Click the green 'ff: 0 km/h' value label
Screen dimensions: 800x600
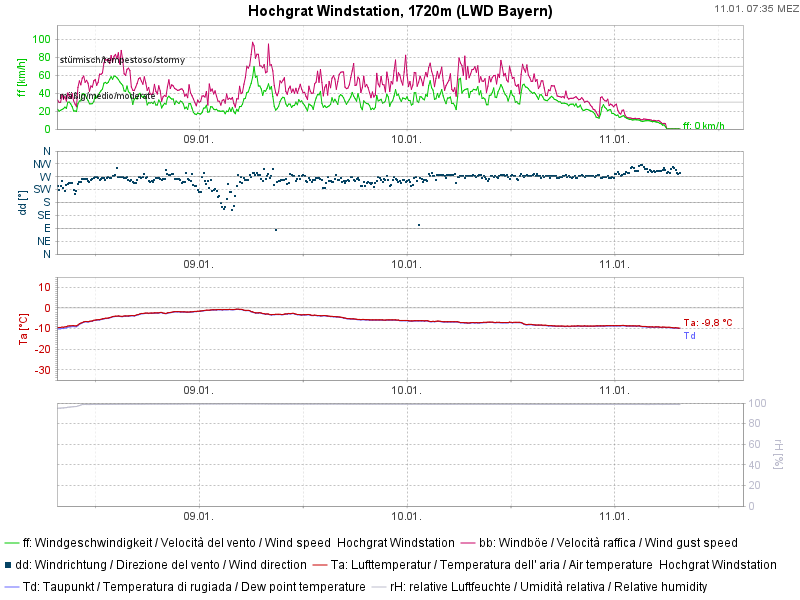click(x=703, y=126)
